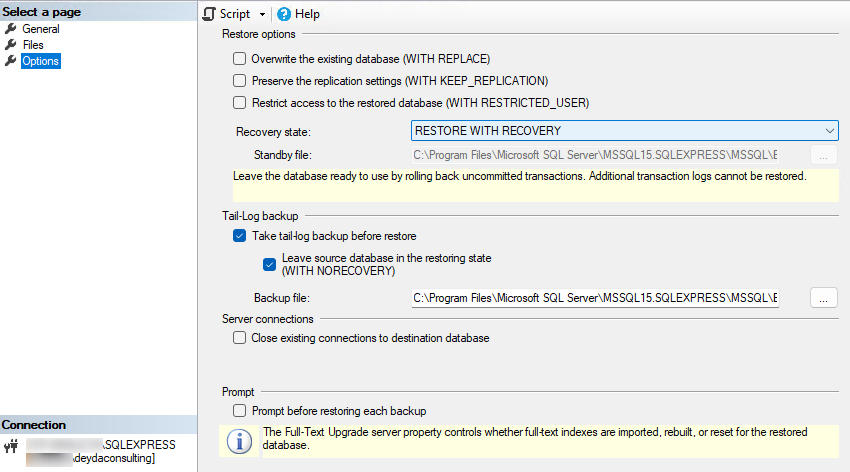The height and width of the screenshot is (472, 850).
Task: Disable Leave source database in restoring state
Action: coord(269,264)
